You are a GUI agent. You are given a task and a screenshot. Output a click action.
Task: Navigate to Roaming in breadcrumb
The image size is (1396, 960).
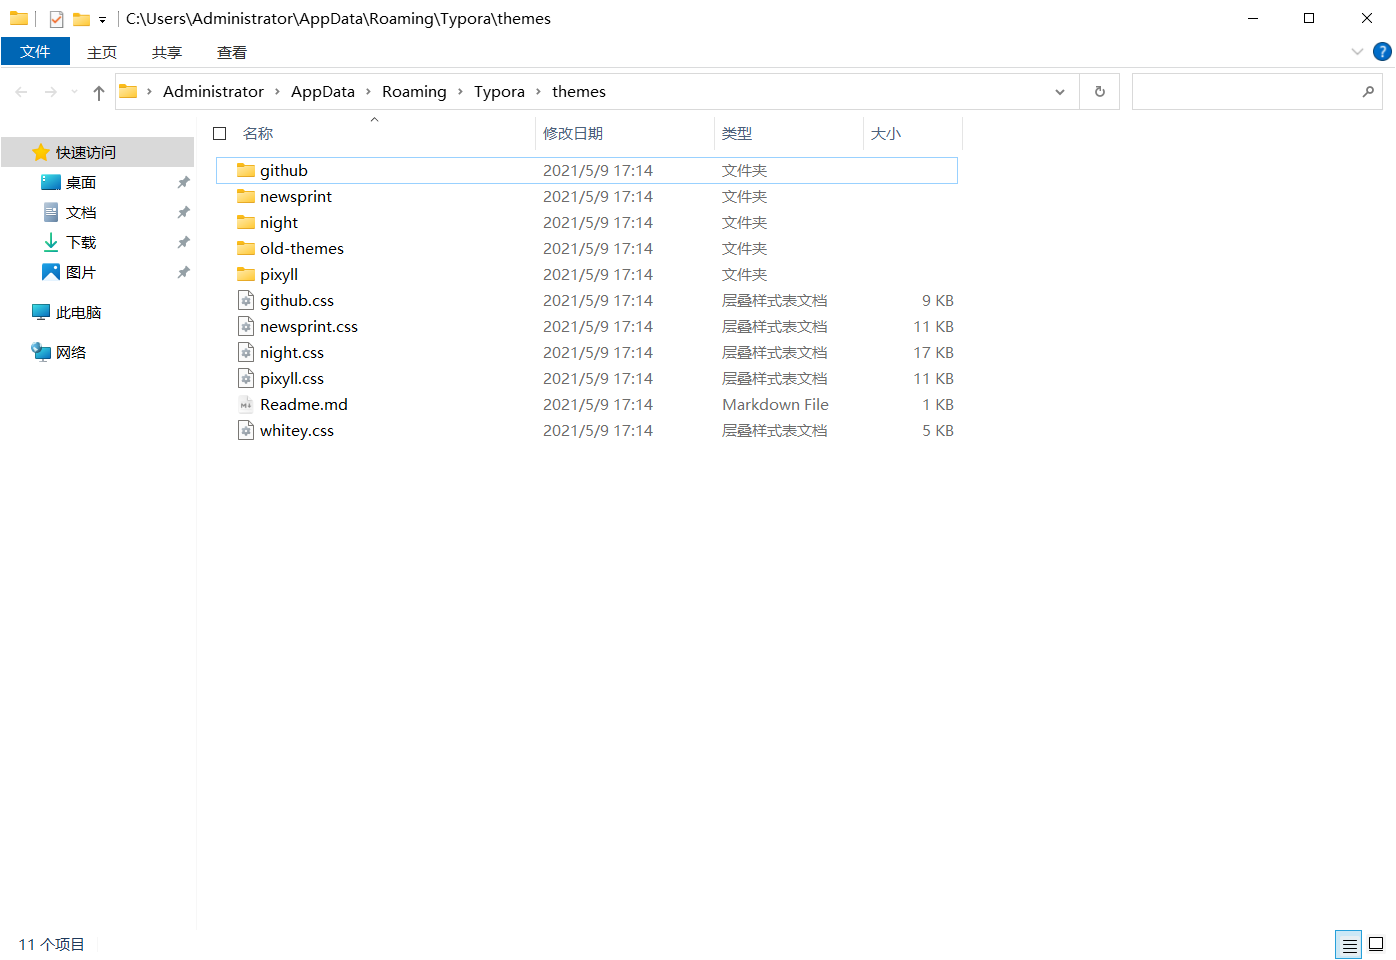(414, 92)
